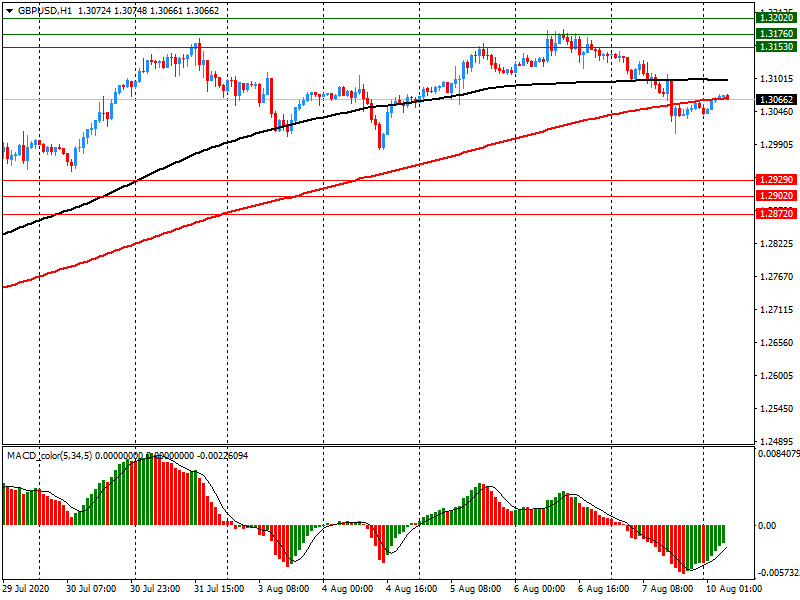Select the GBPUSD,H1 symbol title text
Screen dimensions: 800x600
pyautogui.click(x=45, y=11)
